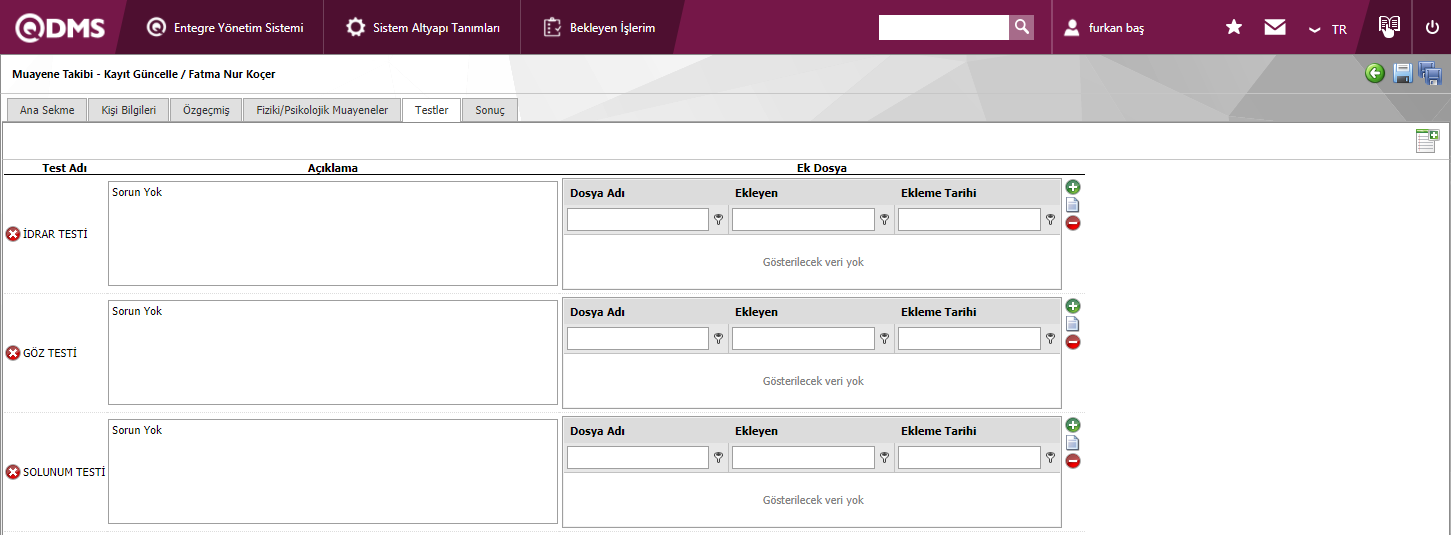Go back with green arrow icon

1375,73
